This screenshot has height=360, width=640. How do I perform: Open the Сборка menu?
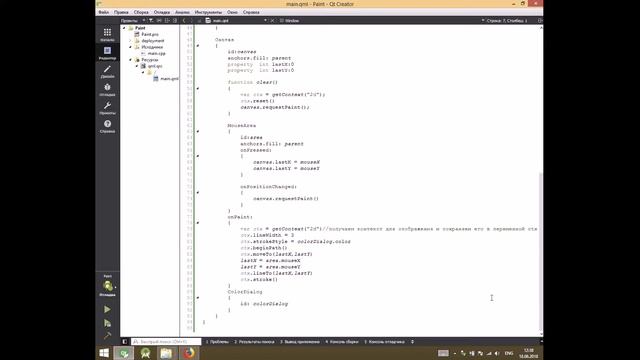(x=141, y=12)
